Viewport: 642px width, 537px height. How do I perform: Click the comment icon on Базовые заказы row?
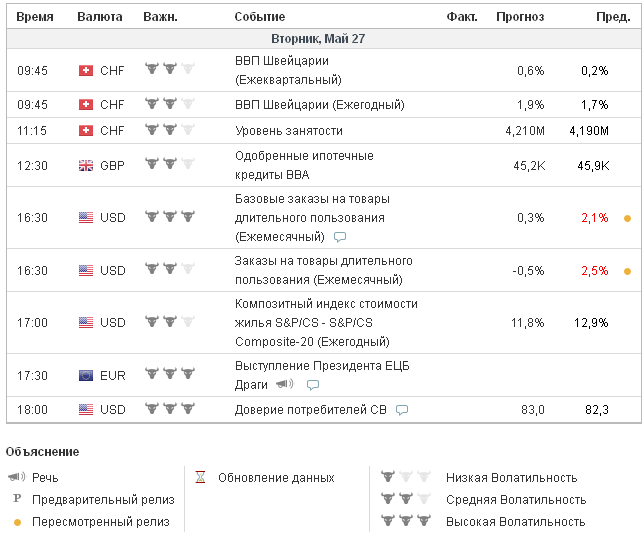pyautogui.click(x=340, y=238)
